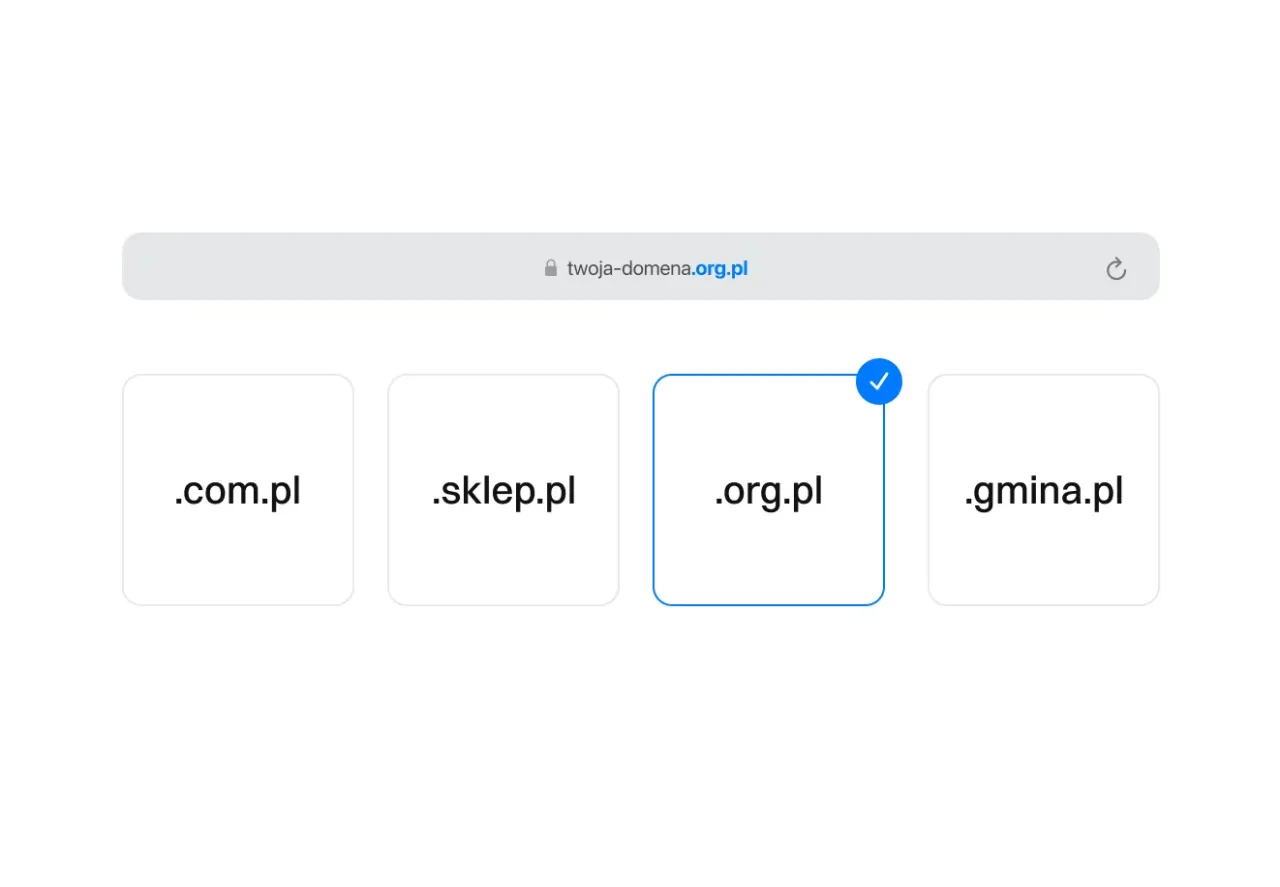Click the bottom area of the .gmina.pl card
This screenshot has width=1280, height=887.
[x=1043, y=575]
